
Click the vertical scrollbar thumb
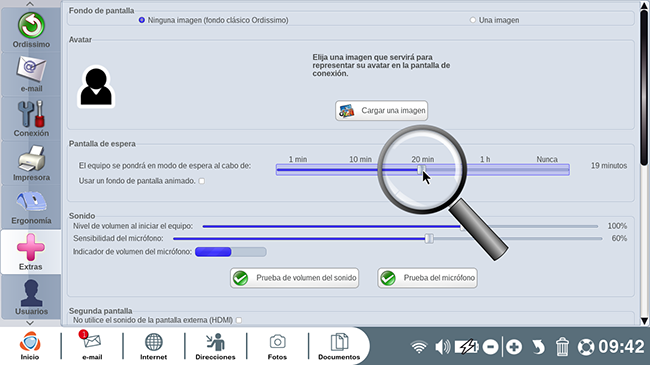[x=644, y=87]
